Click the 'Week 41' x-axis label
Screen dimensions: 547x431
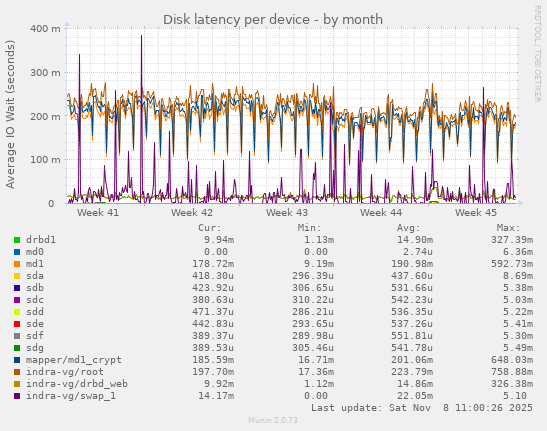point(98,213)
